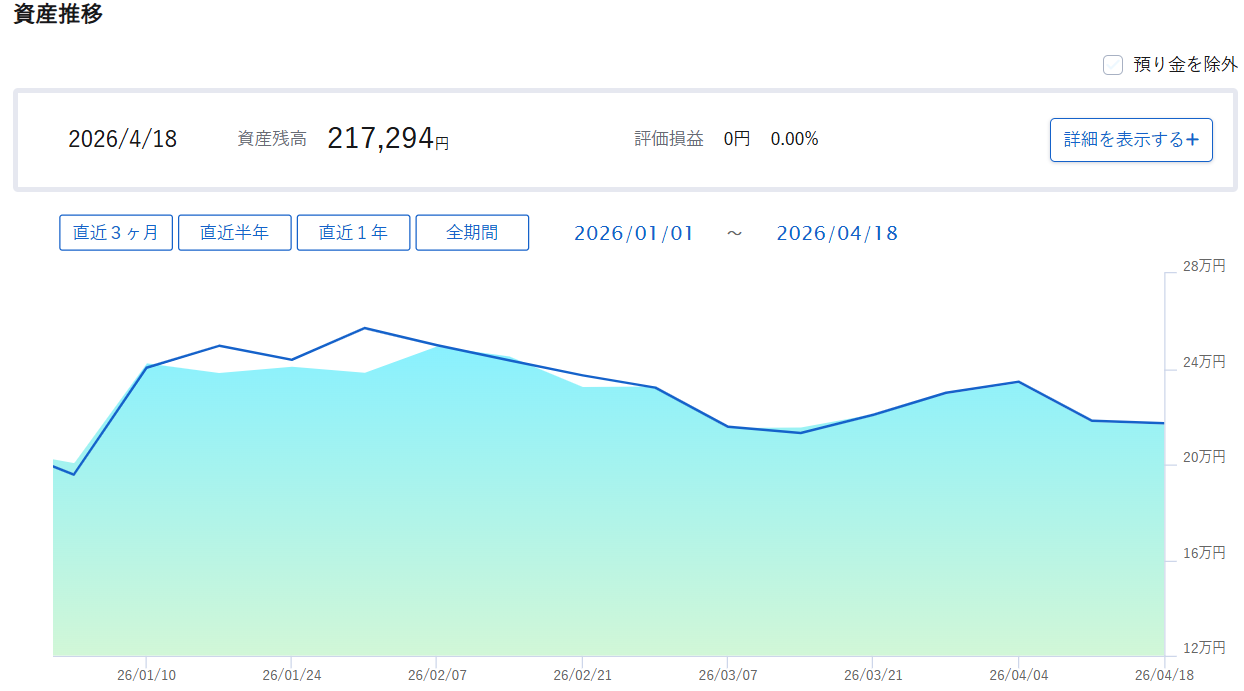Choose the 直近1年 range button
The width and height of the screenshot is (1244, 691).
point(353,233)
